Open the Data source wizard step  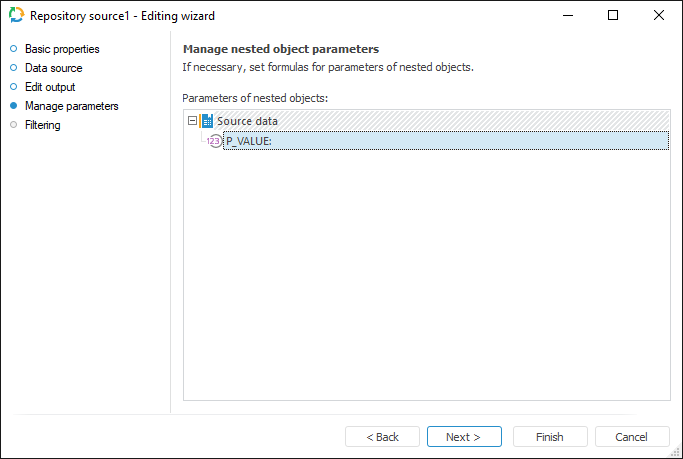pos(54,68)
